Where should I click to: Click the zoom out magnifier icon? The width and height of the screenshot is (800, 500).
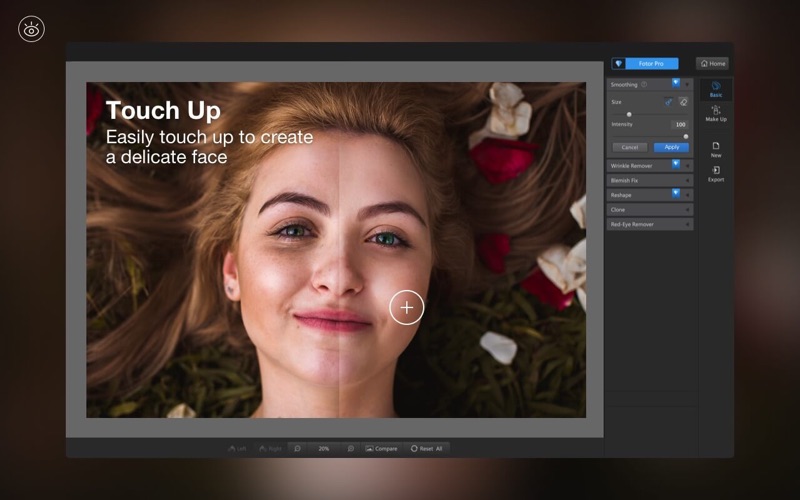tap(297, 449)
